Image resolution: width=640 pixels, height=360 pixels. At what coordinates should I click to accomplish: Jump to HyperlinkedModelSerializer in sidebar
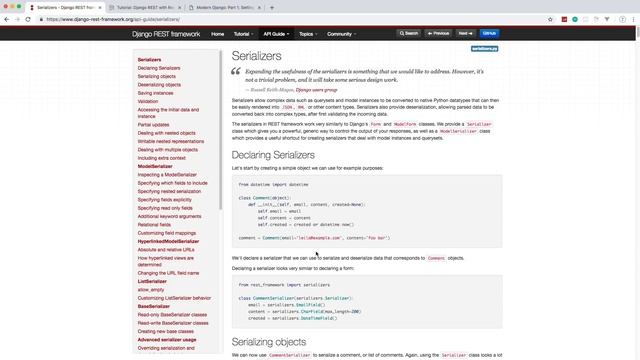point(168,242)
